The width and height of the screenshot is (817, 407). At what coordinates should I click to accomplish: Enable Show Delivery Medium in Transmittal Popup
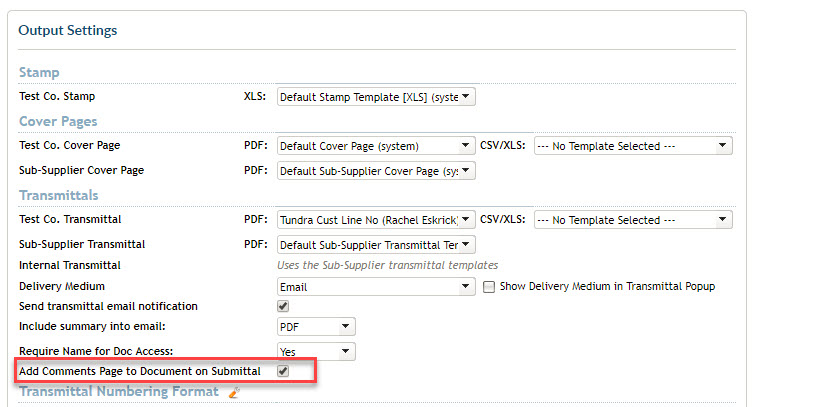tap(489, 287)
